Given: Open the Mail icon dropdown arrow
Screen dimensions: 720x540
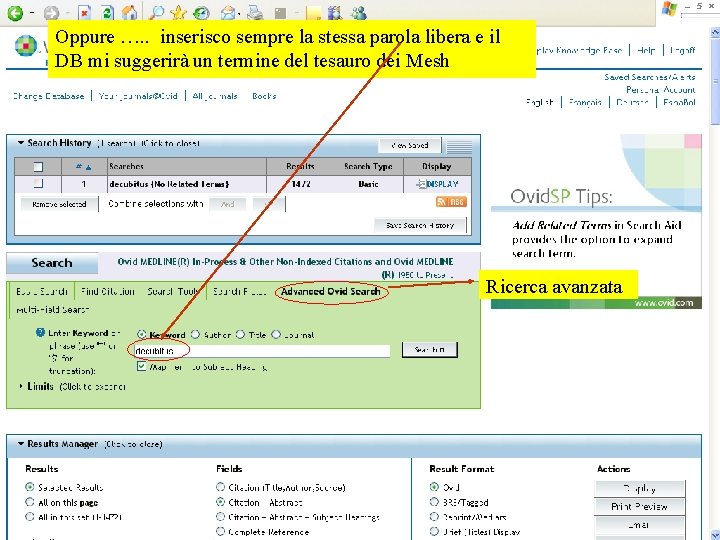Looking at the screenshot, I should point(239,14).
